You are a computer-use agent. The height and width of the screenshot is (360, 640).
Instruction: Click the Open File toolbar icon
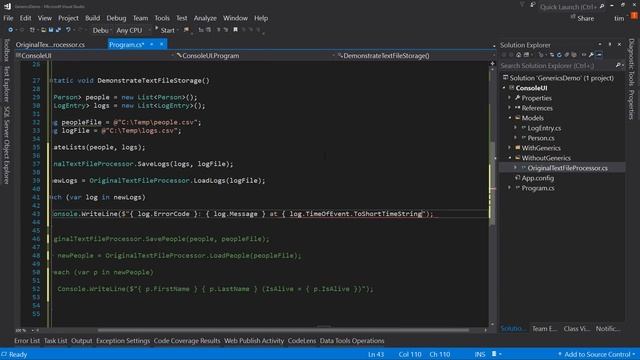click(43, 30)
